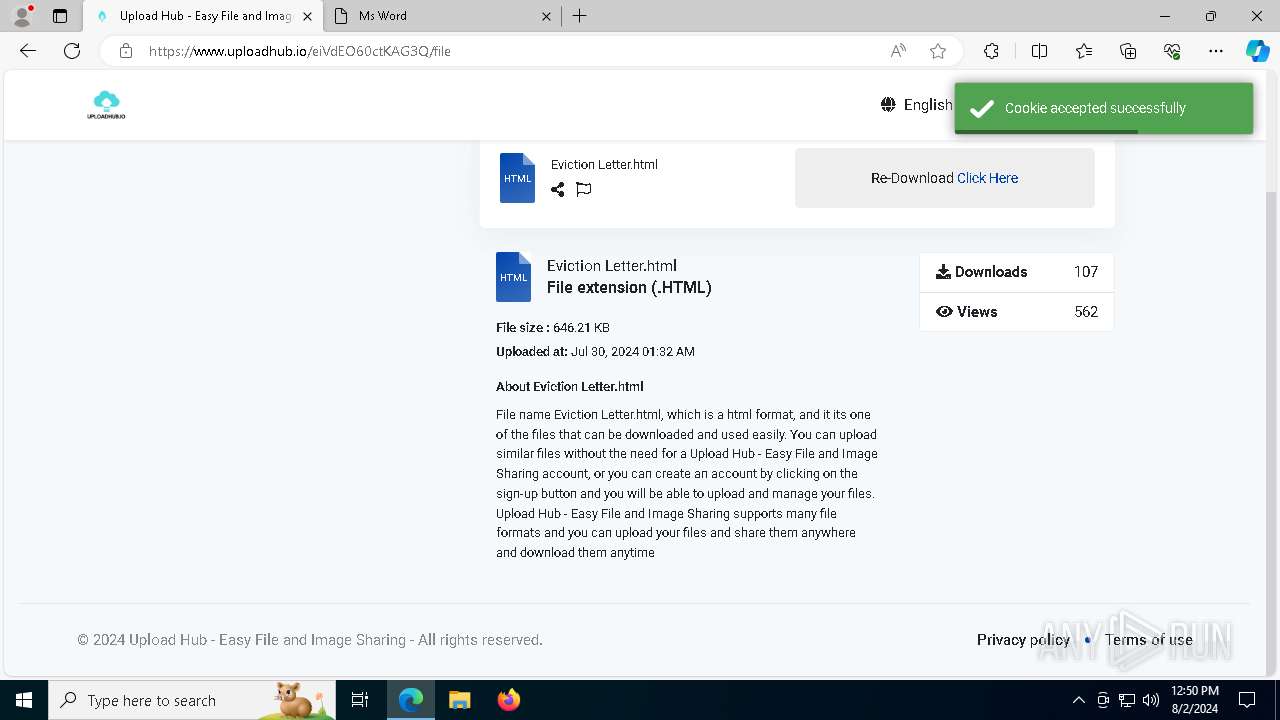Show hidden system tray icons
Viewport: 1280px width, 720px height.
(1078, 700)
